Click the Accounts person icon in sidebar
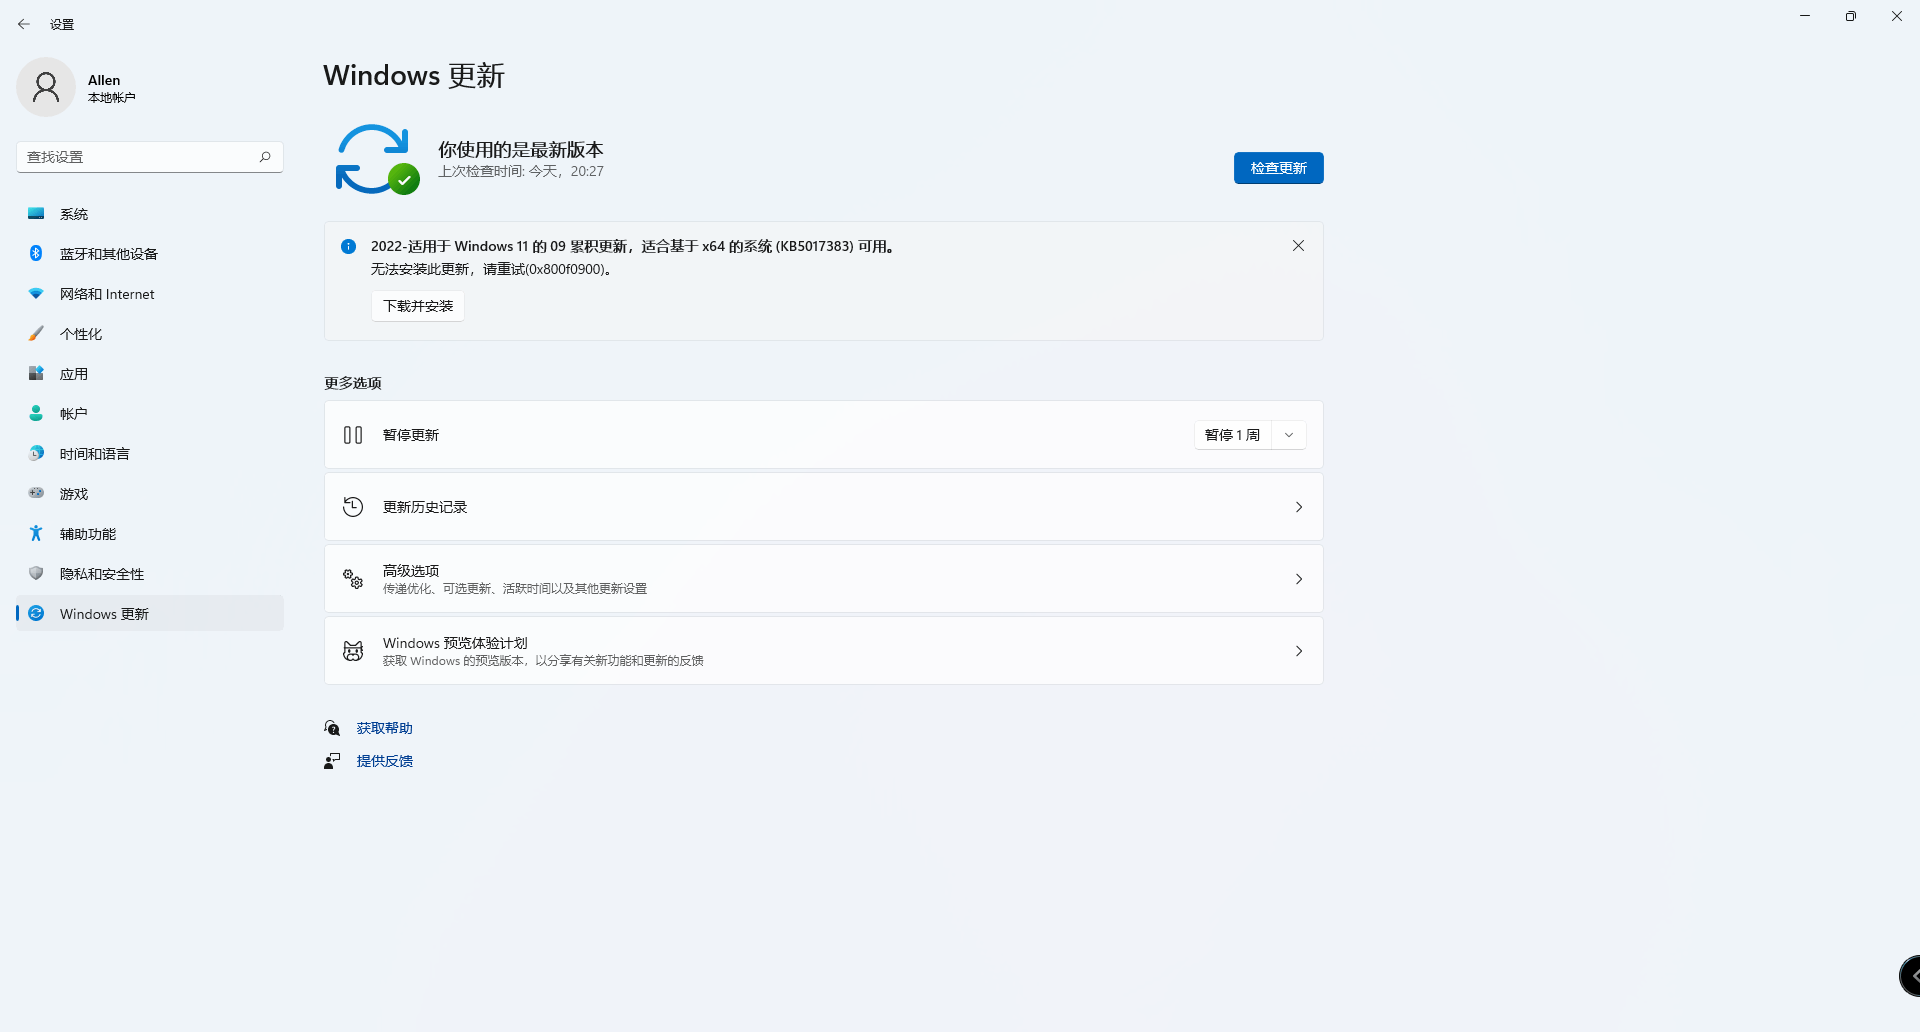1920x1032 pixels. pos(36,414)
